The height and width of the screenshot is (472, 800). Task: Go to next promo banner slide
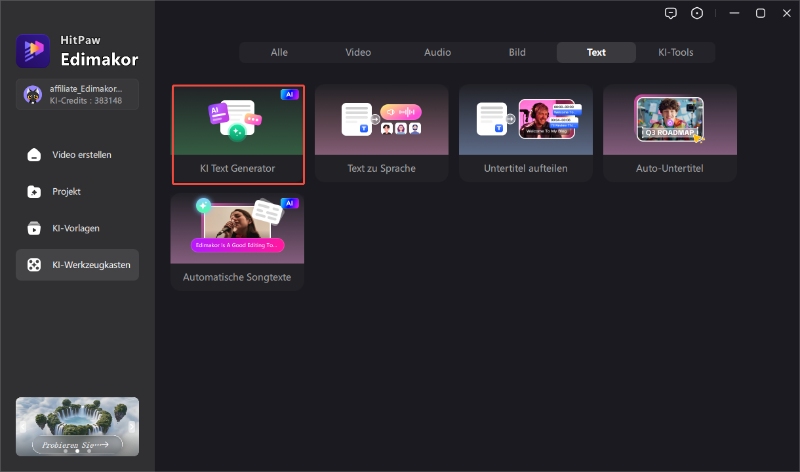[132, 427]
